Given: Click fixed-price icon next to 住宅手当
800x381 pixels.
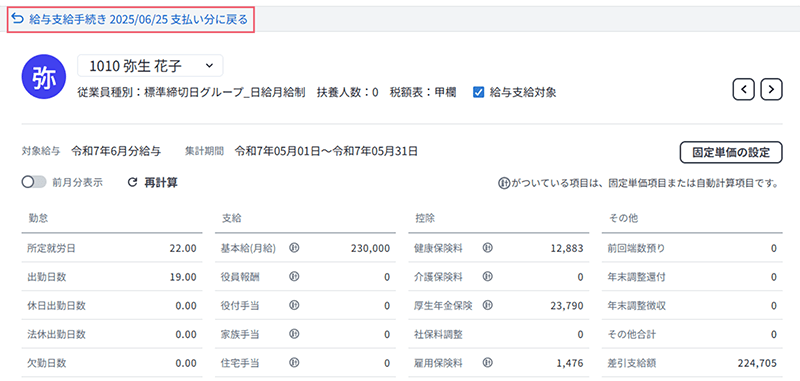Looking at the screenshot, I should pos(294,363).
